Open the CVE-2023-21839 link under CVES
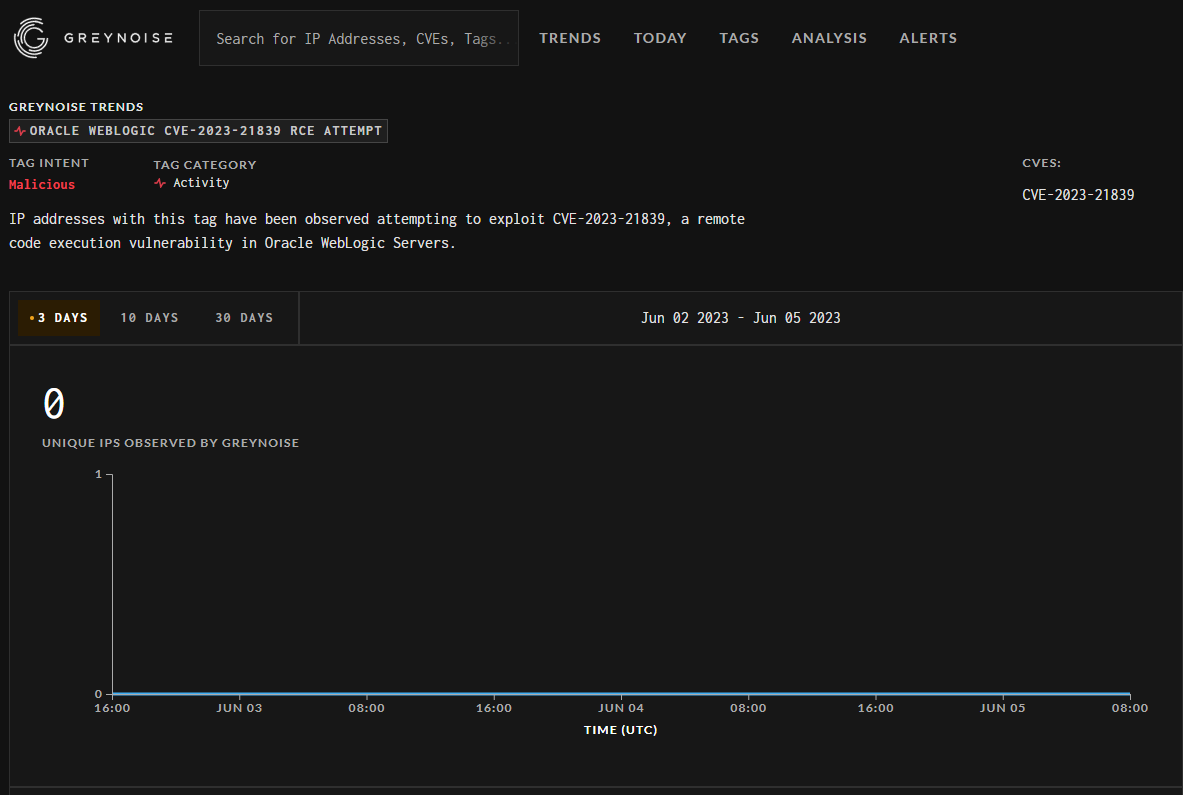Screen dimensions: 1183x795 (1078, 195)
